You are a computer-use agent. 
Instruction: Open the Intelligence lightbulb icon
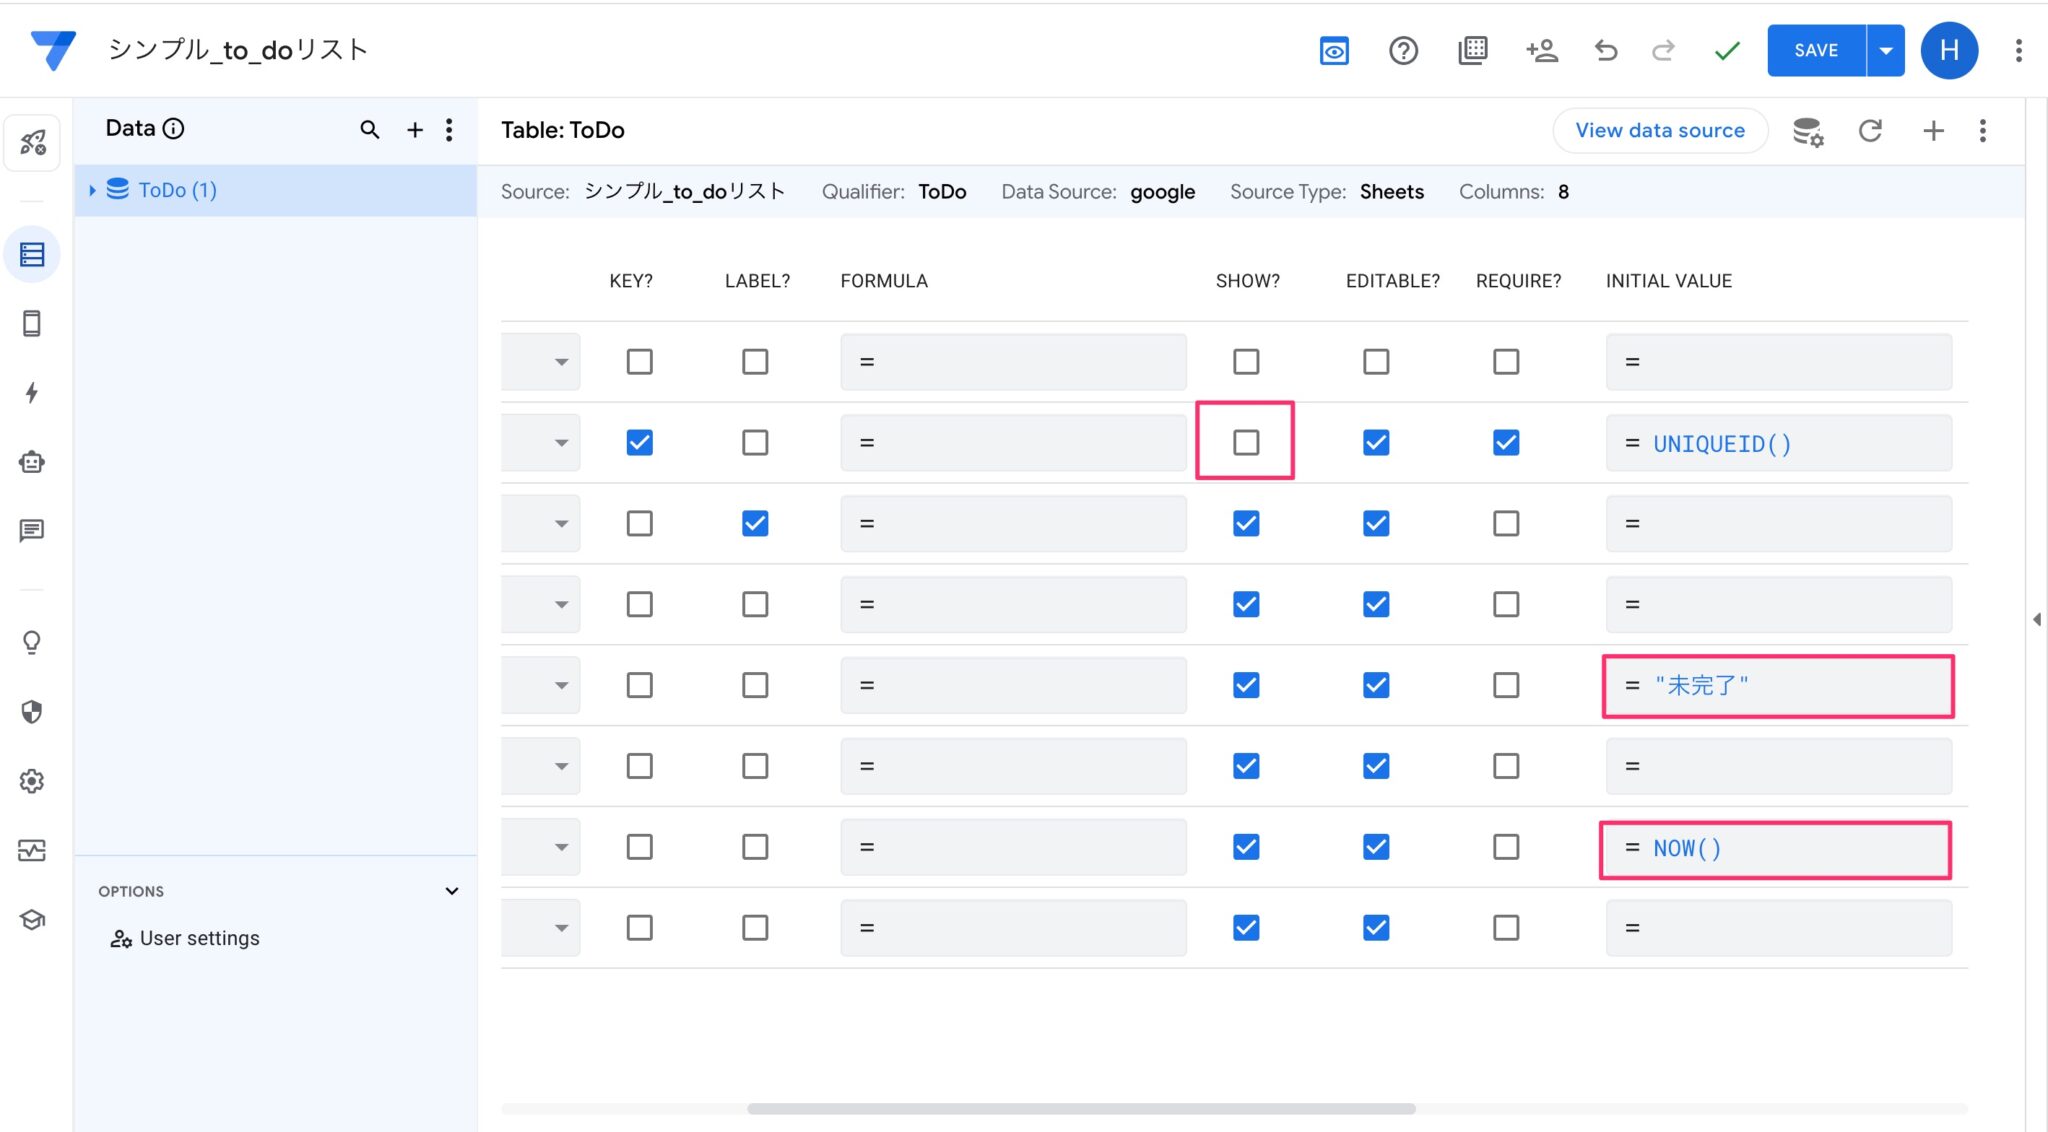pos(32,643)
